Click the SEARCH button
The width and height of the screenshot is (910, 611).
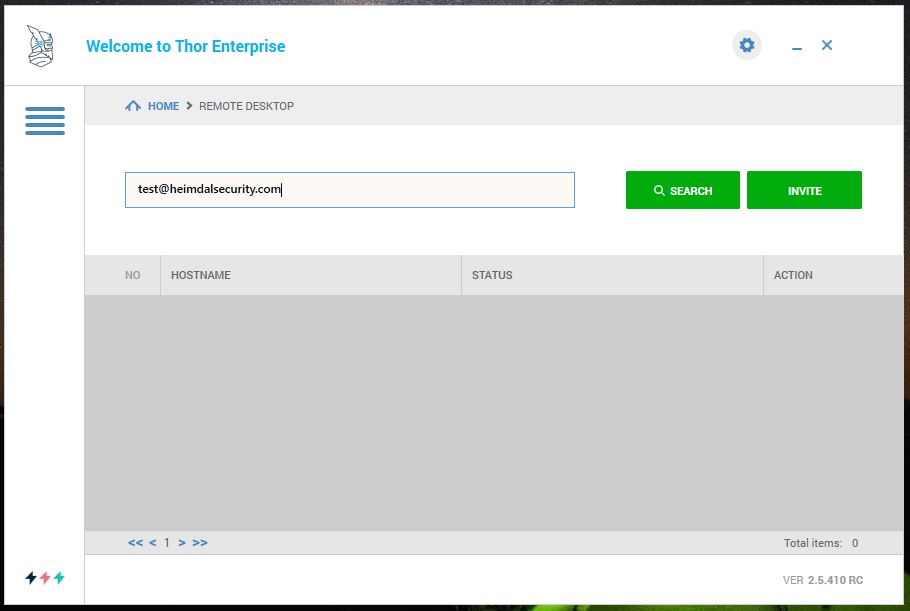coord(682,190)
